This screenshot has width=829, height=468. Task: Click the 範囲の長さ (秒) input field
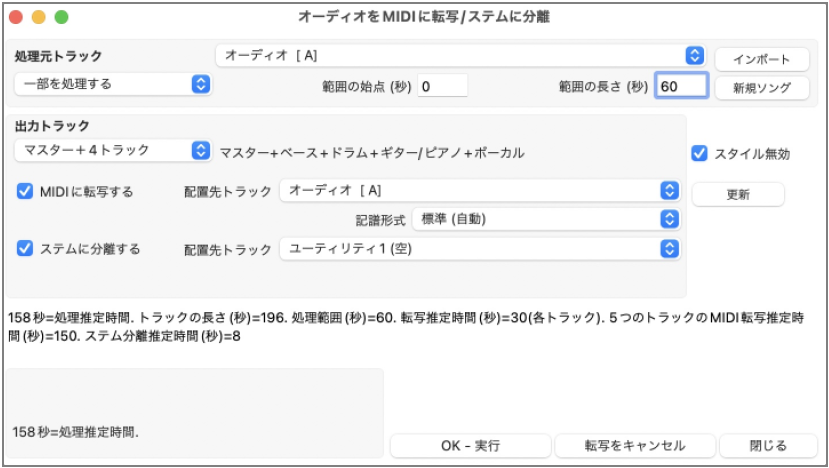[x=681, y=86]
